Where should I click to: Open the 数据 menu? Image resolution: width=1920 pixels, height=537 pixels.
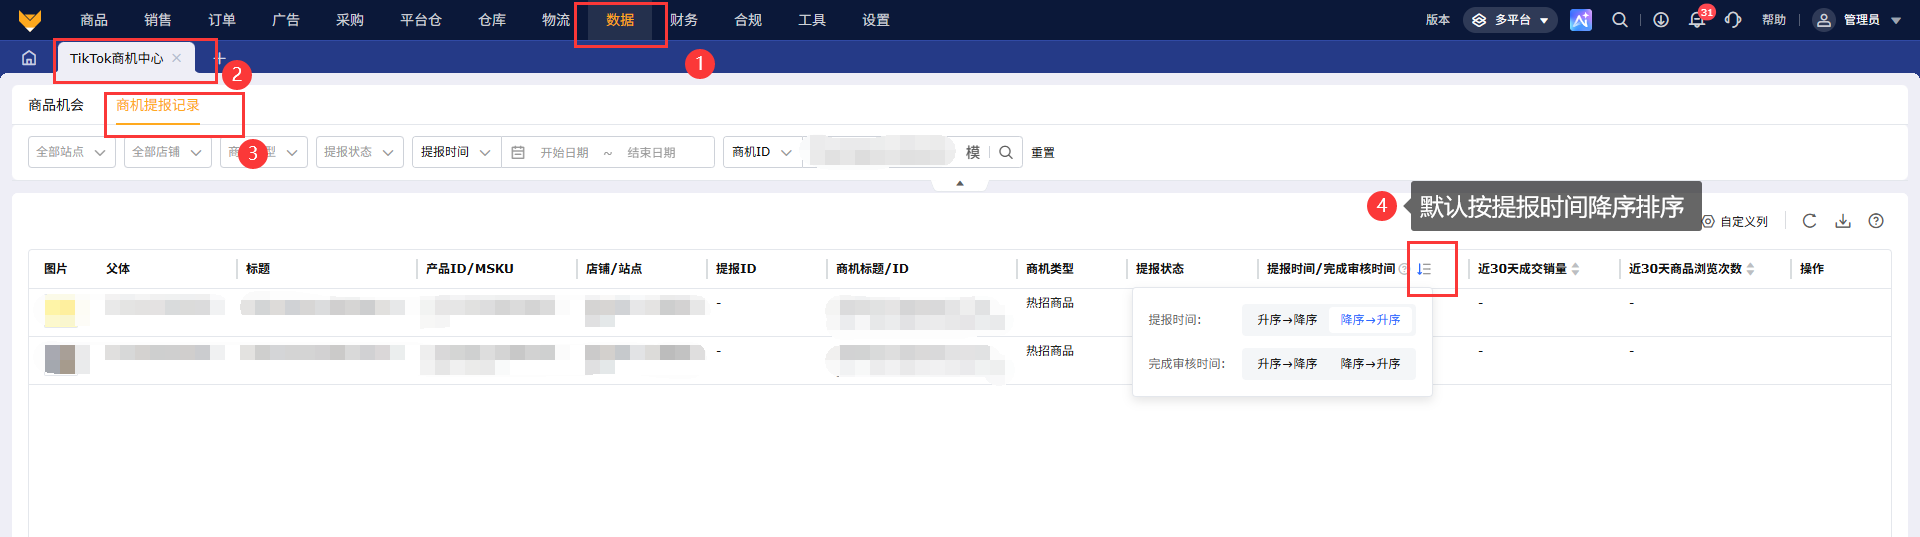coord(620,20)
